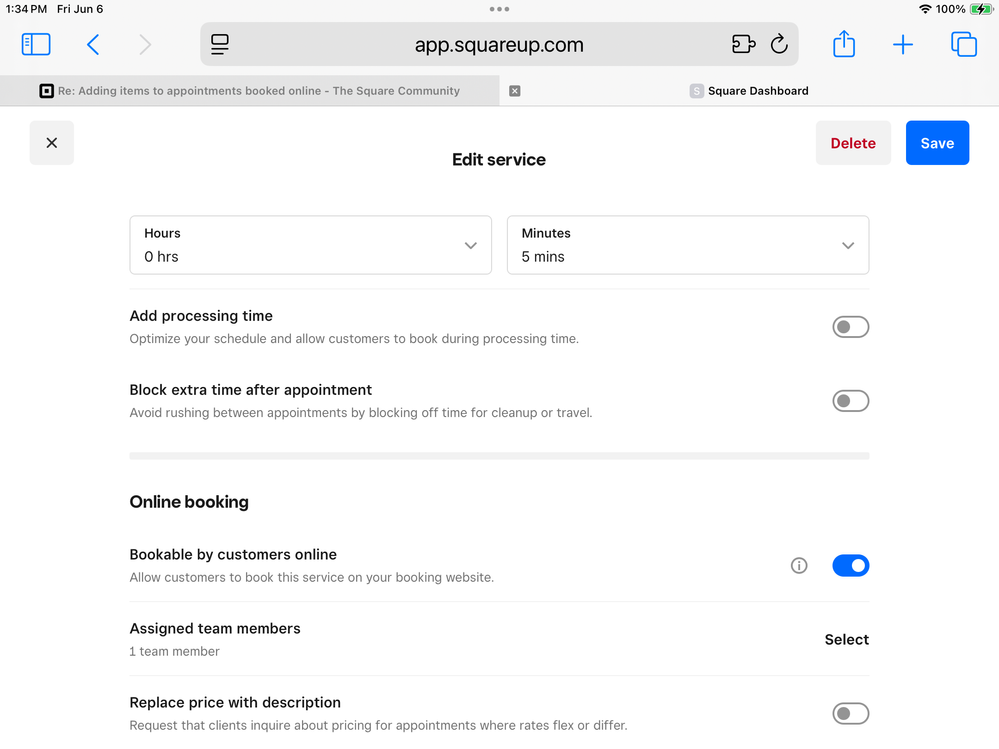This screenshot has height=749, width=999.
Task: Enable Add processing time toggle
Action: 850,327
